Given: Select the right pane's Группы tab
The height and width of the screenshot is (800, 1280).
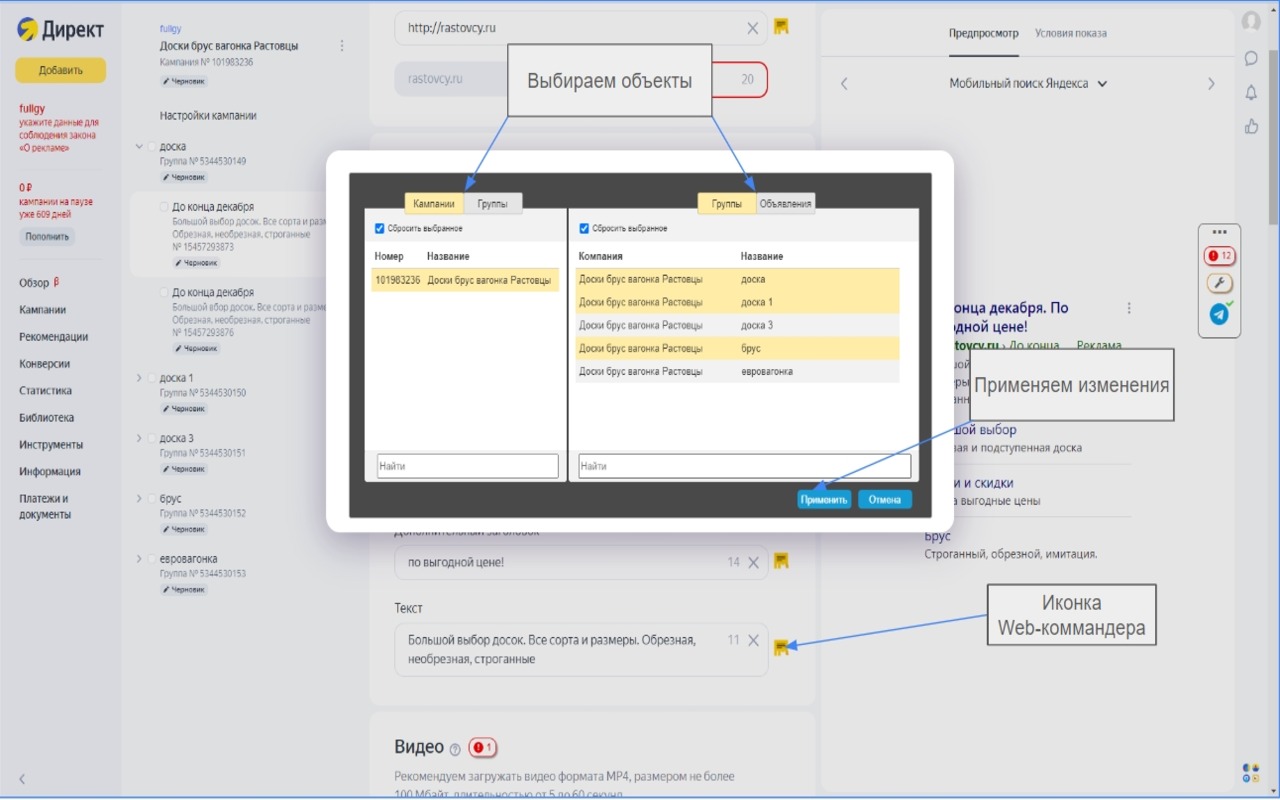Looking at the screenshot, I should click(727, 204).
